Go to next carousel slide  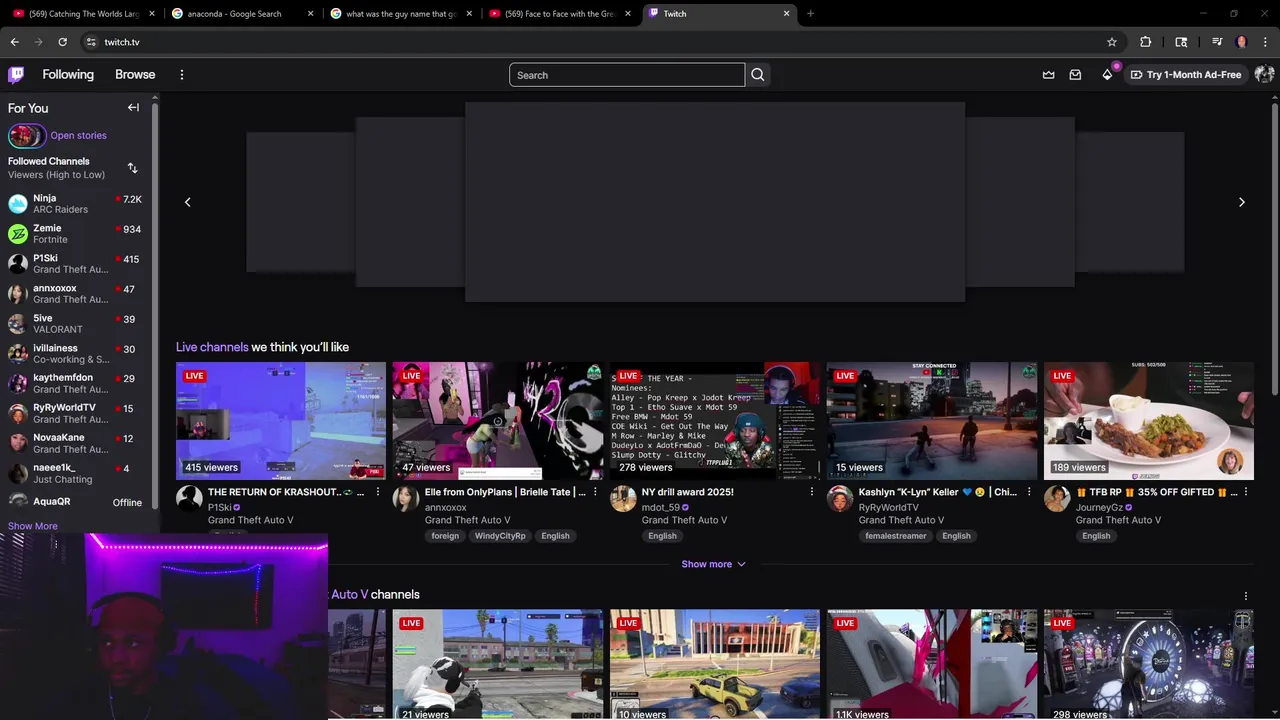coord(1241,202)
